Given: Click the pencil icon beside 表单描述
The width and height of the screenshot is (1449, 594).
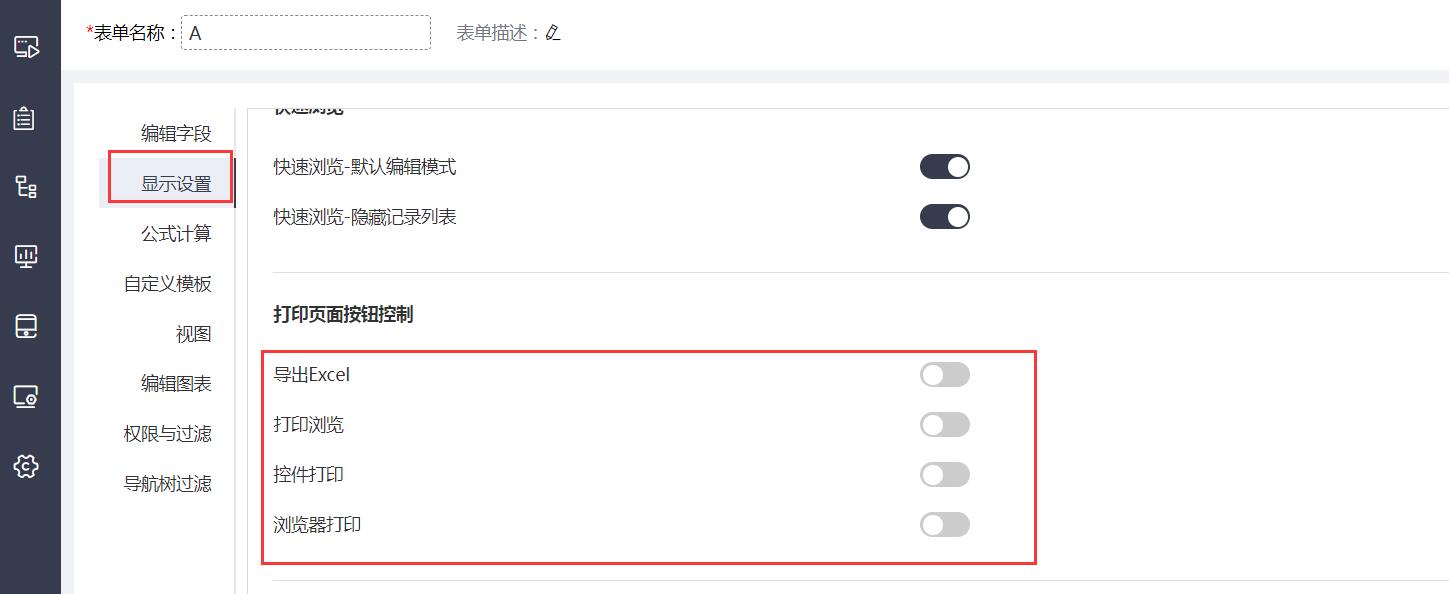Looking at the screenshot, I should 553,33.
